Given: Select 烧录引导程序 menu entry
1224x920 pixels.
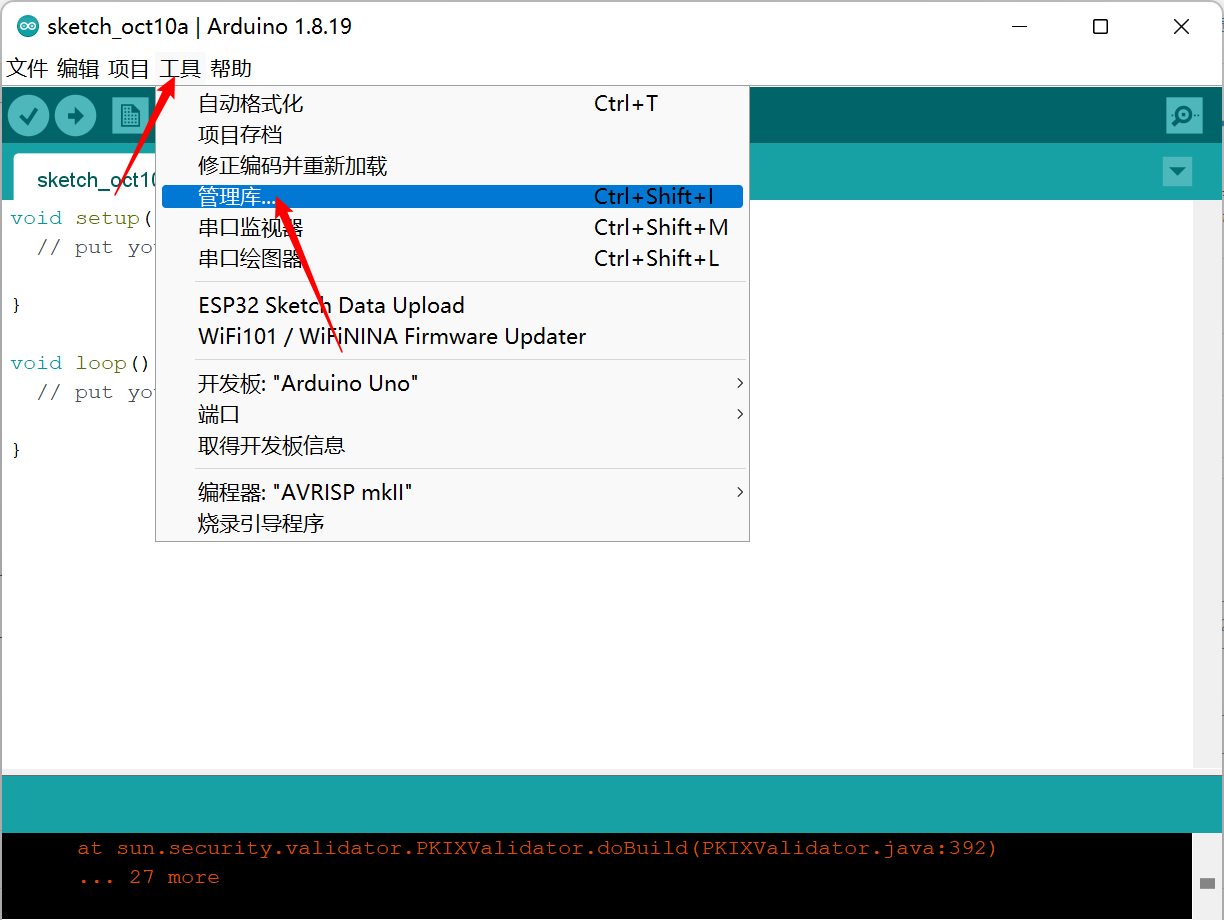Looking at the screenshot, I should [452, 523].
